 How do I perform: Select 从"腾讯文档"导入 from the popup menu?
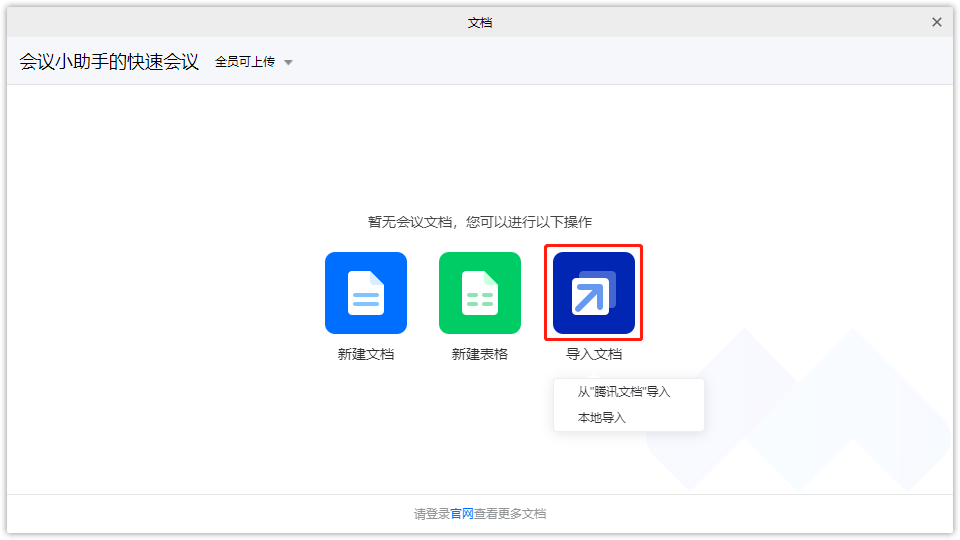click(624, 392)
